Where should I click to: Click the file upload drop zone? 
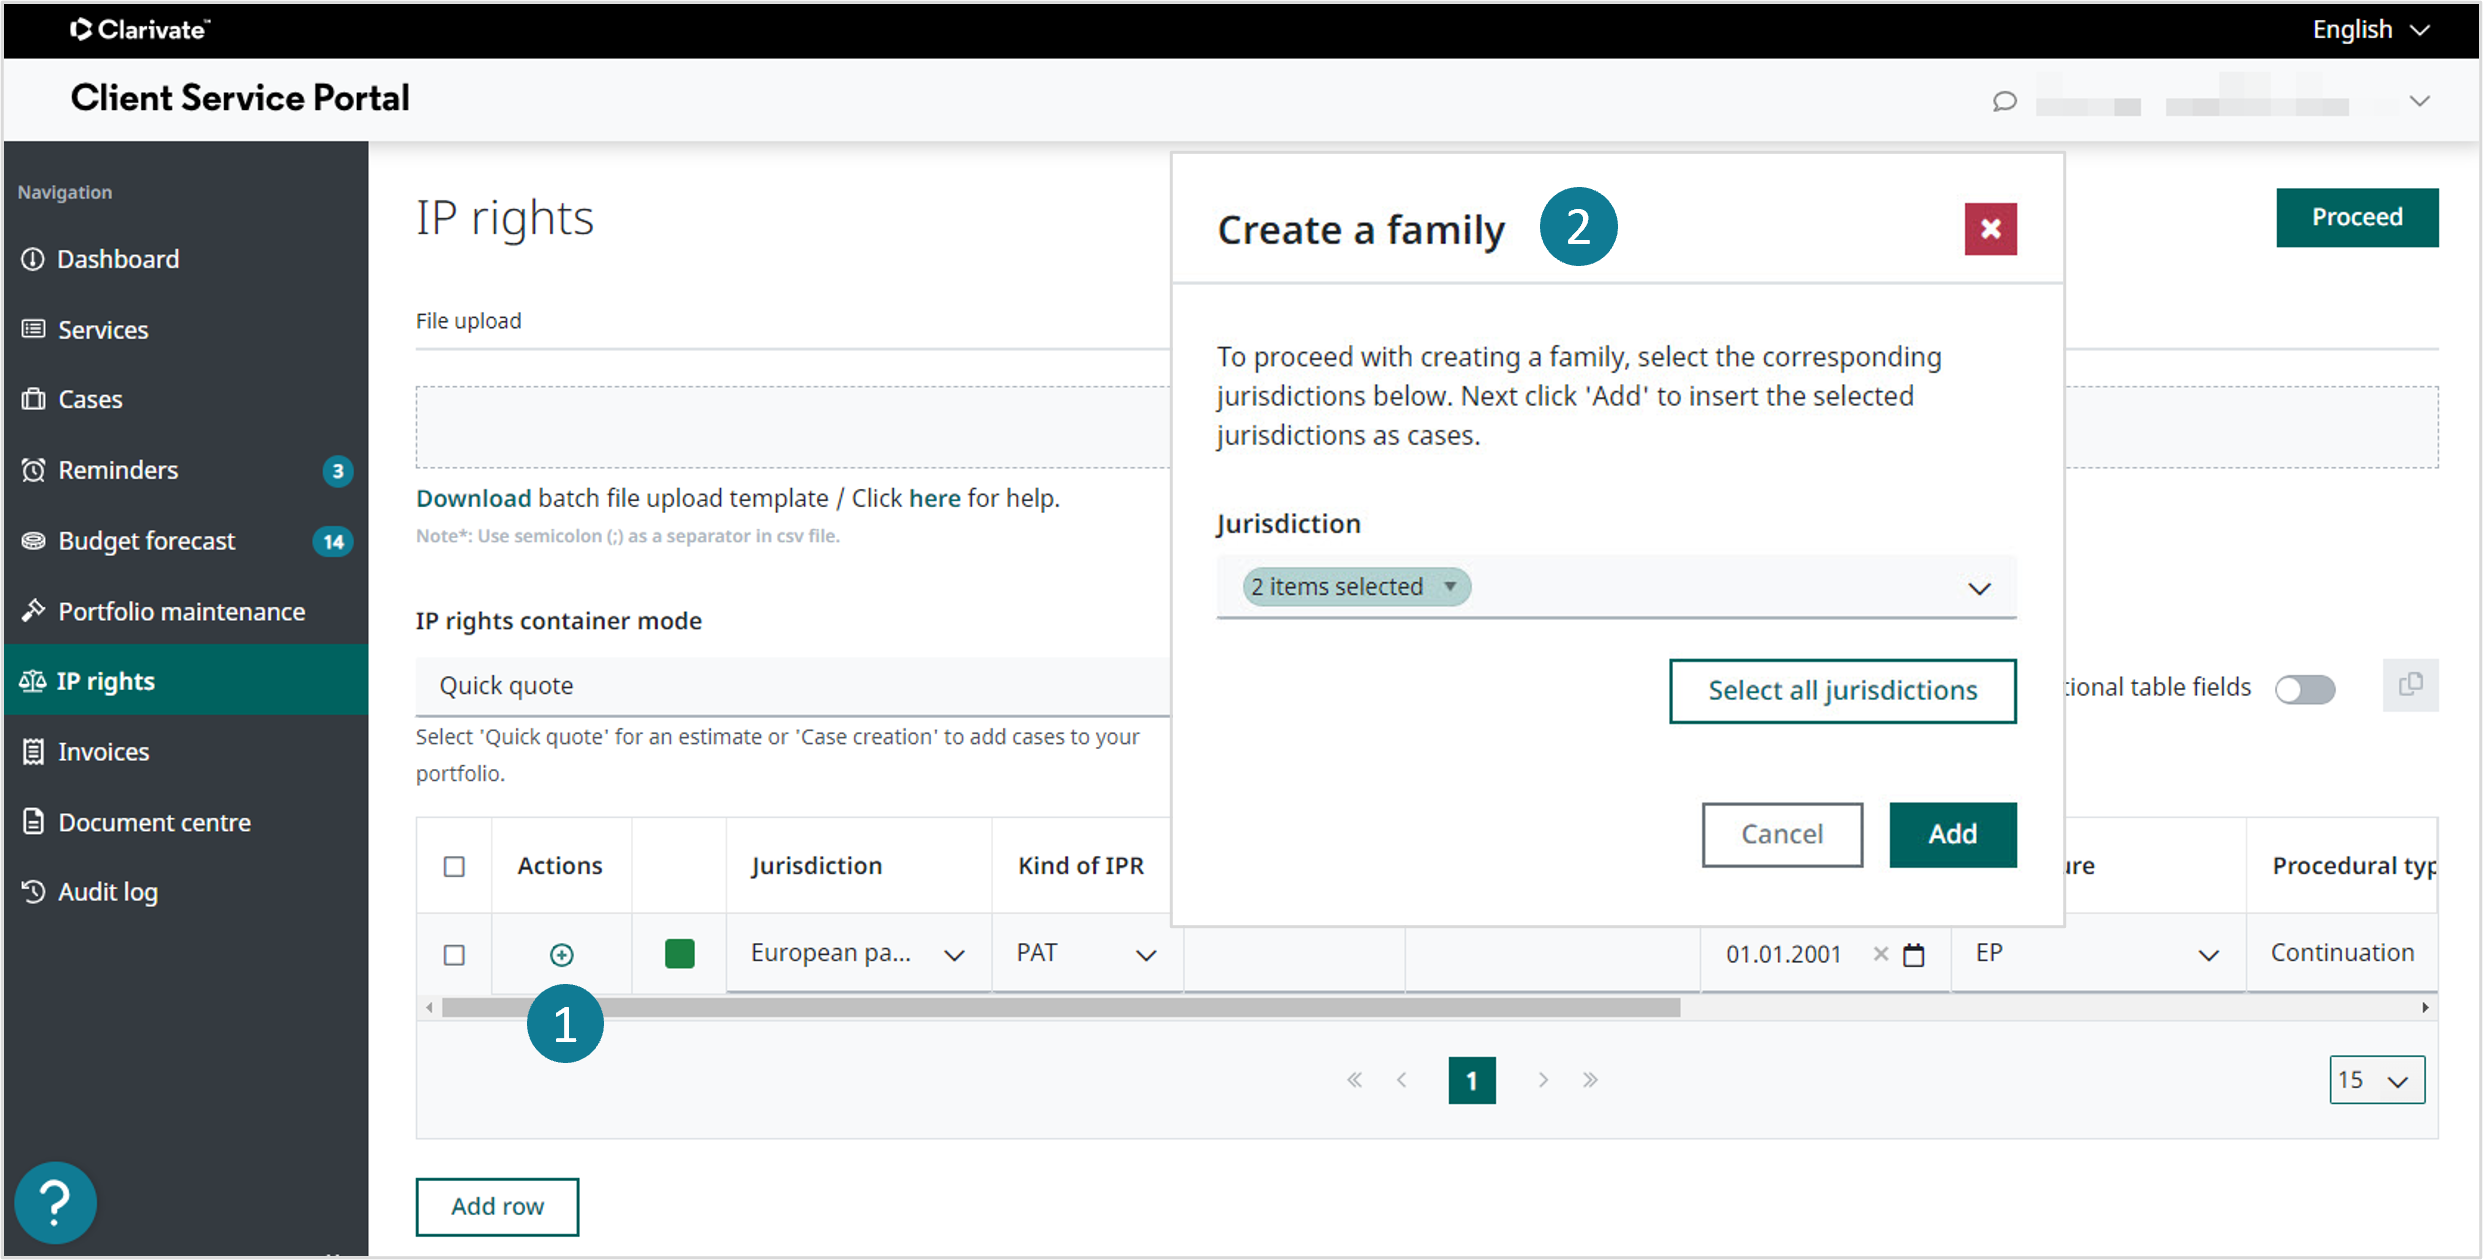pyautogui.click(x=793, y=427)
